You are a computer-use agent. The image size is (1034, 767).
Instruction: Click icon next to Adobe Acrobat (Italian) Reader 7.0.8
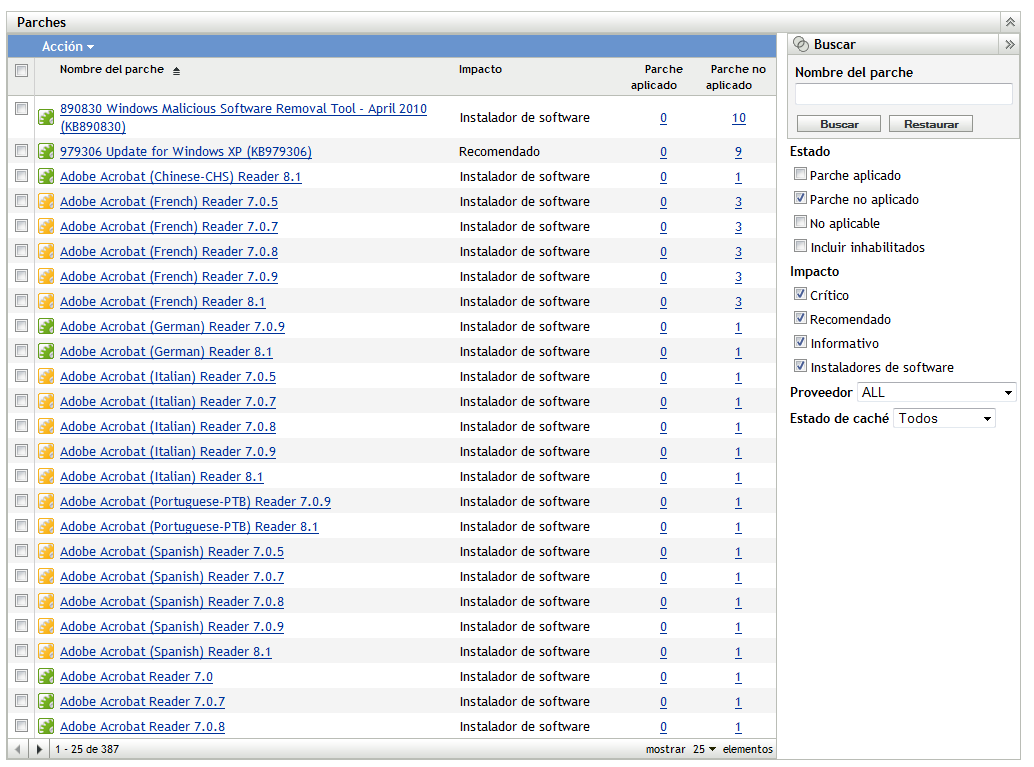click(46, 427)
